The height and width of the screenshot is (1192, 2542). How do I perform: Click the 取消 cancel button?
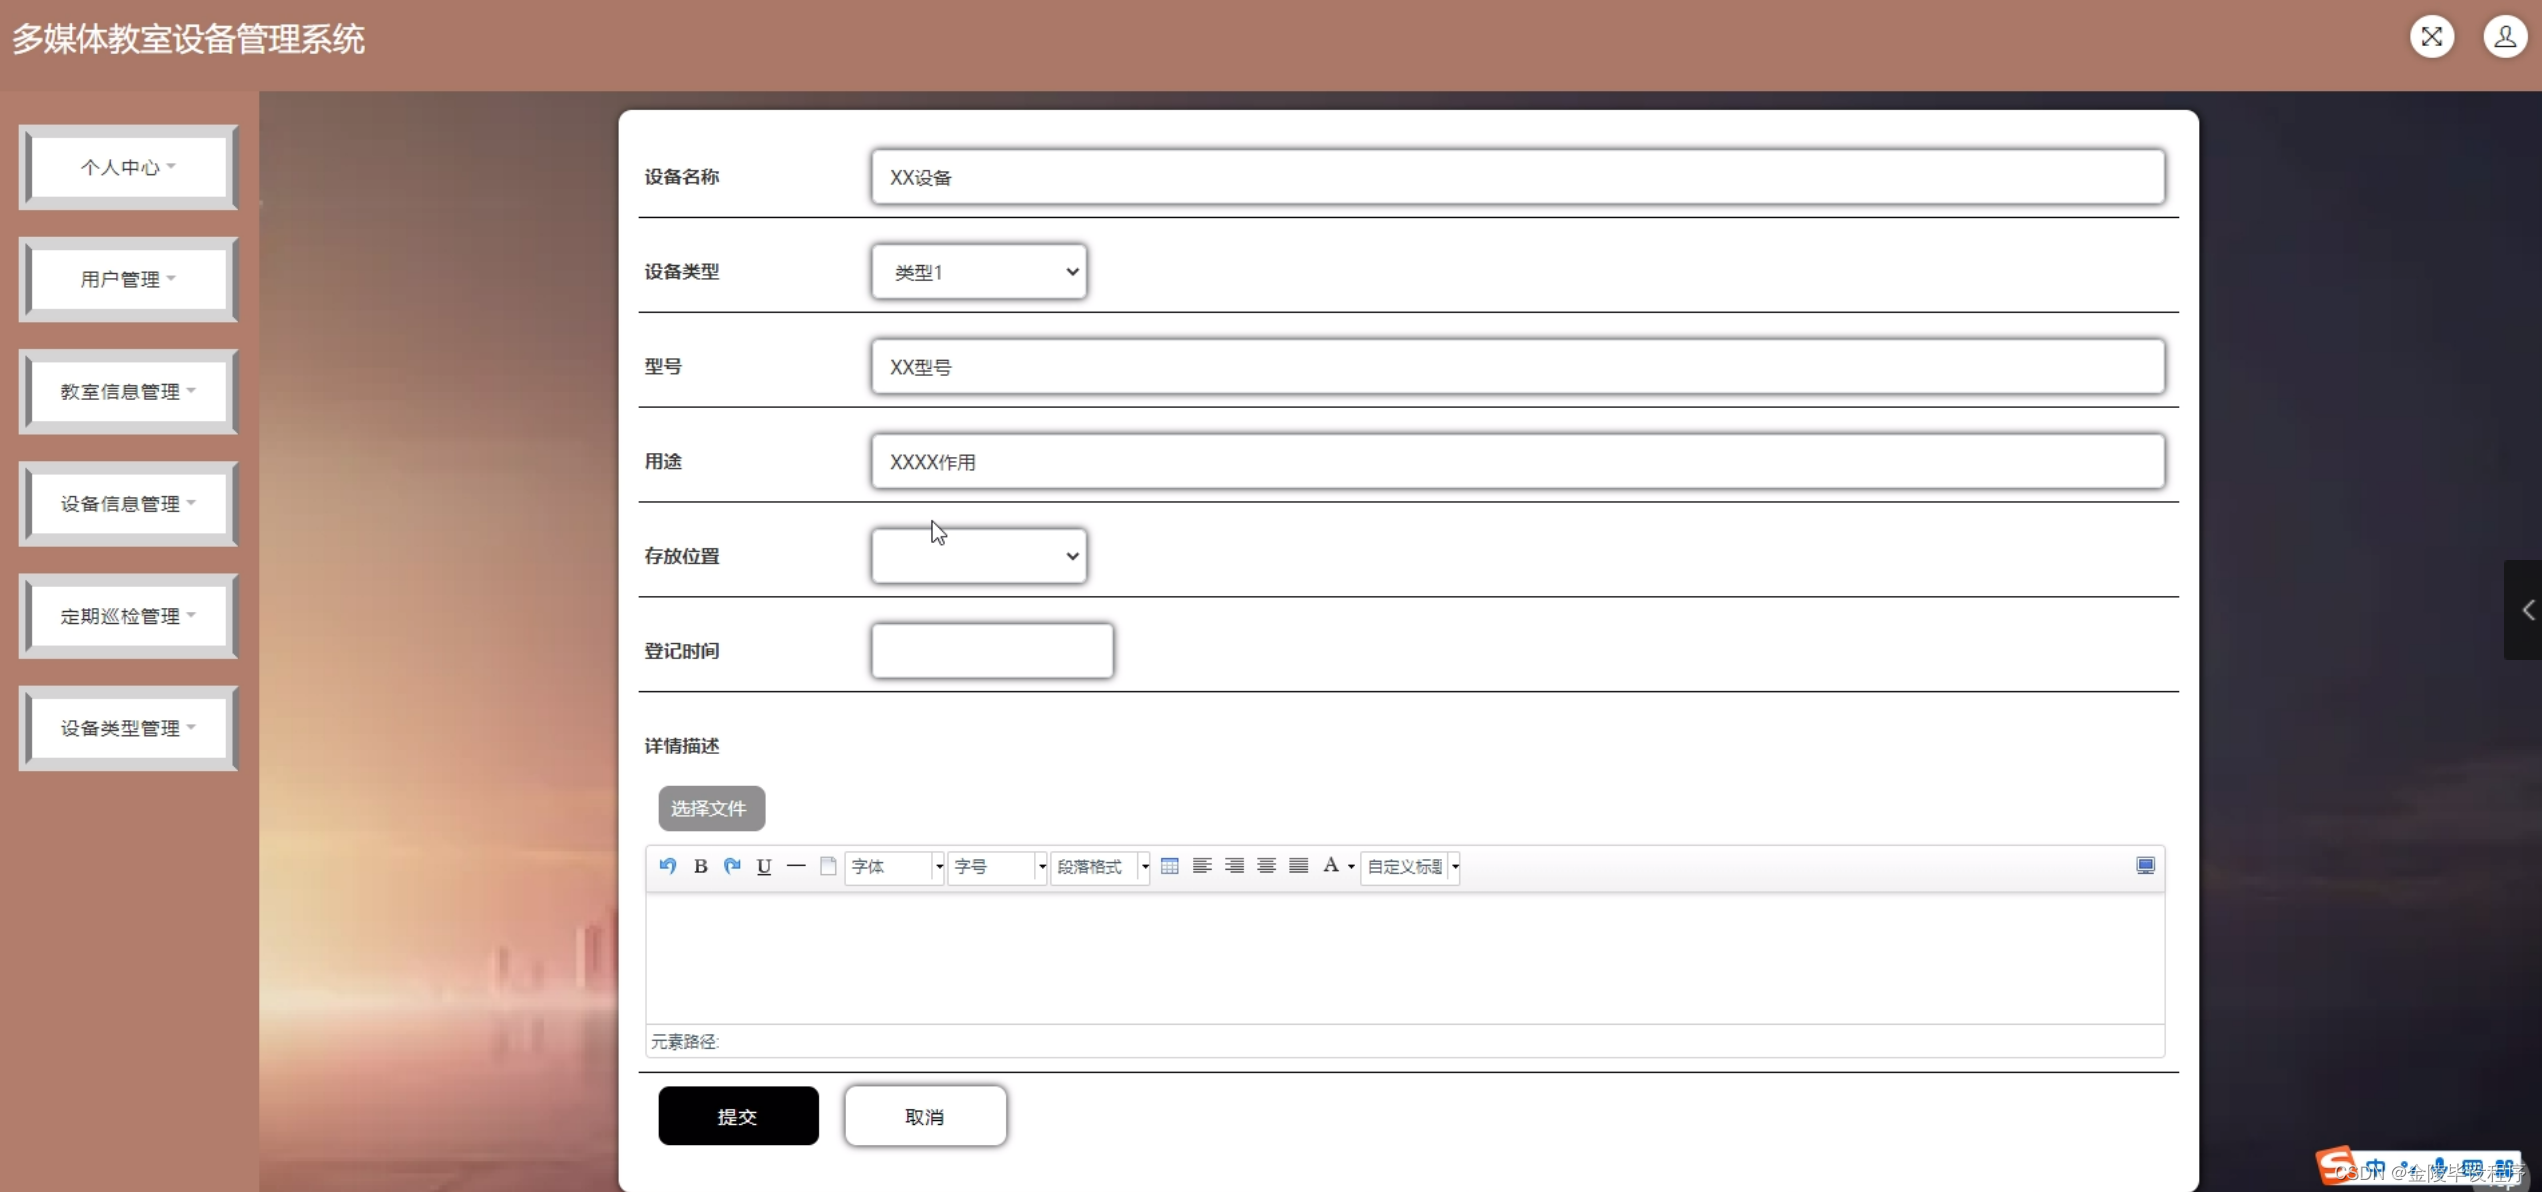(x=925, y=1116)
